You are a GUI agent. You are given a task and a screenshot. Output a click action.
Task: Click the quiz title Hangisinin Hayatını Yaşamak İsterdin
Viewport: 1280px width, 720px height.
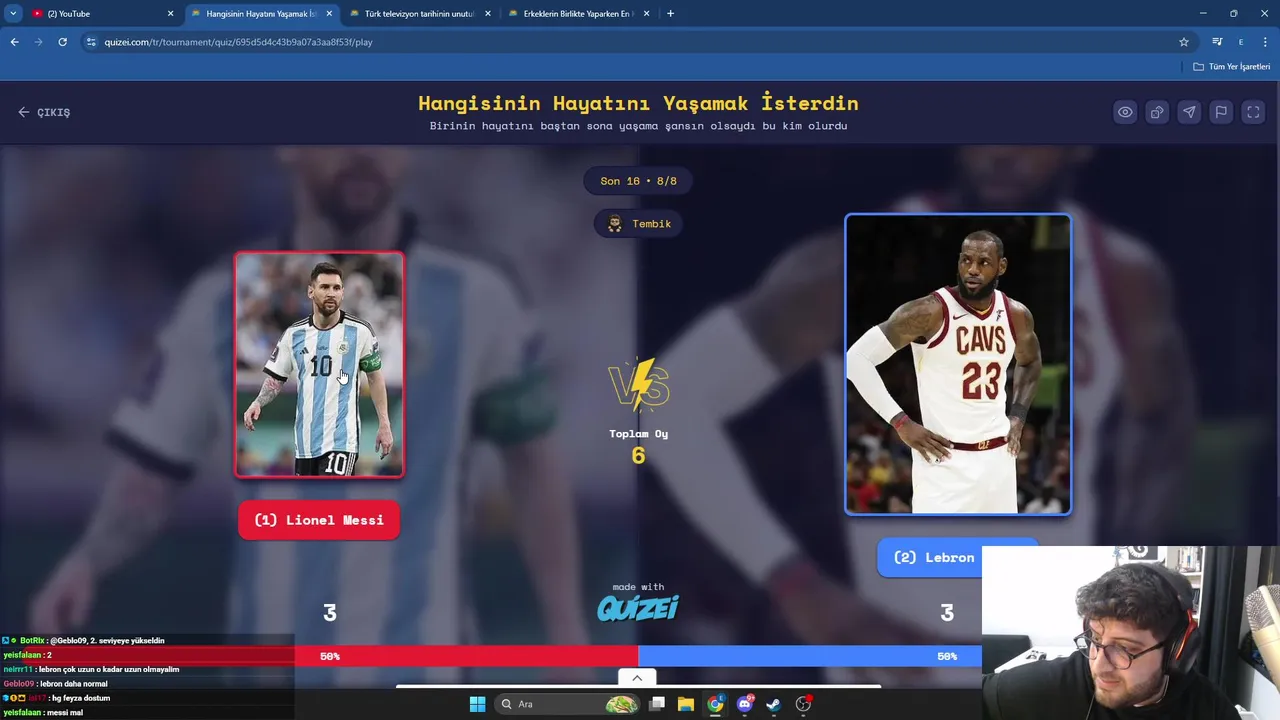(638, 103)
